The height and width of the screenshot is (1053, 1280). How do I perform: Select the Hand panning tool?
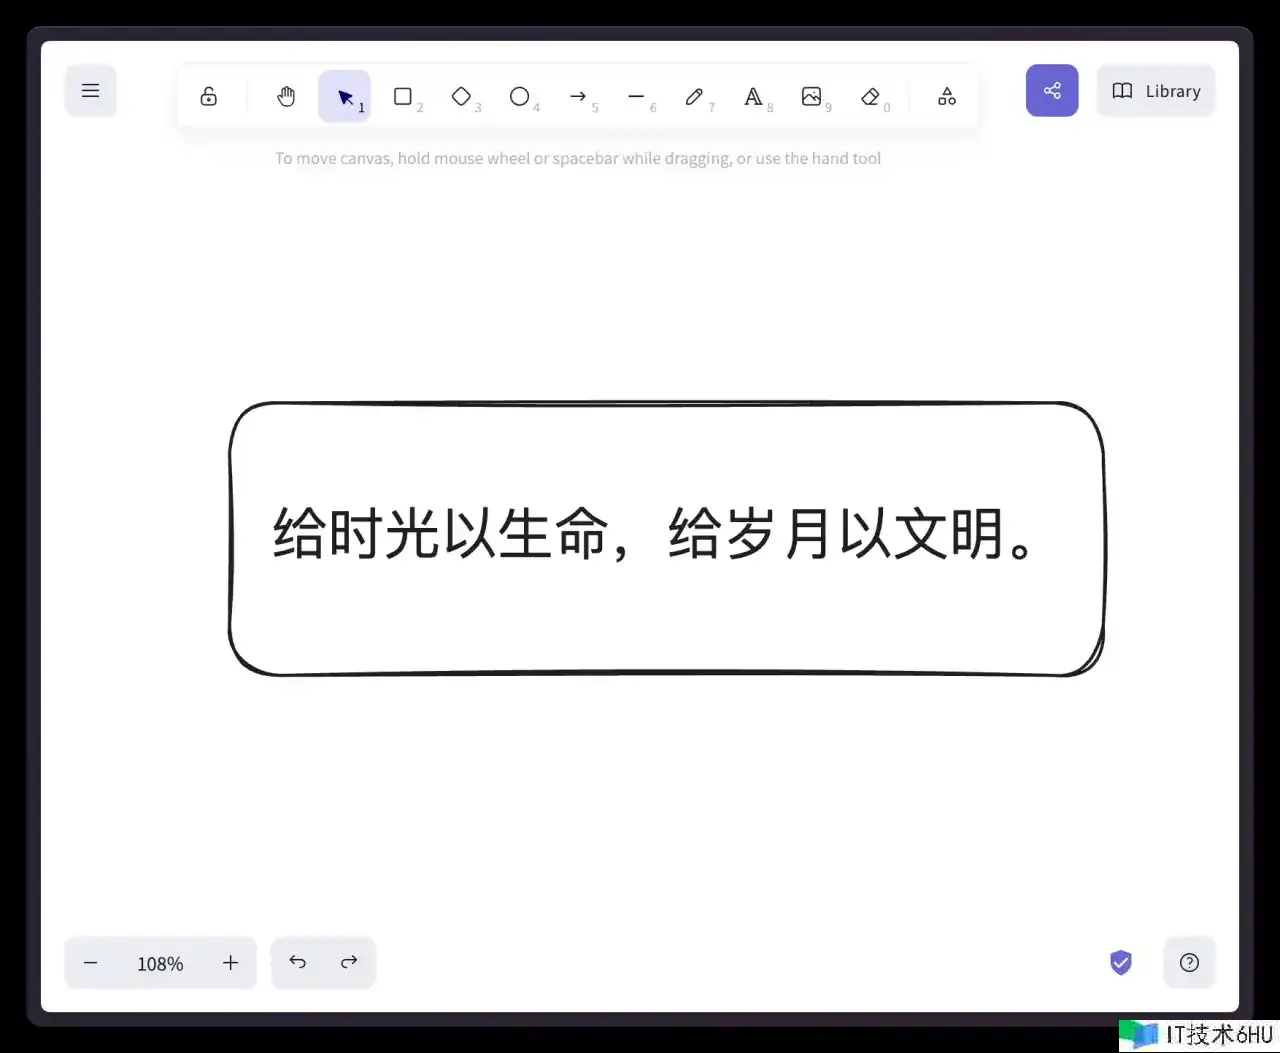(x=286, y=96)
